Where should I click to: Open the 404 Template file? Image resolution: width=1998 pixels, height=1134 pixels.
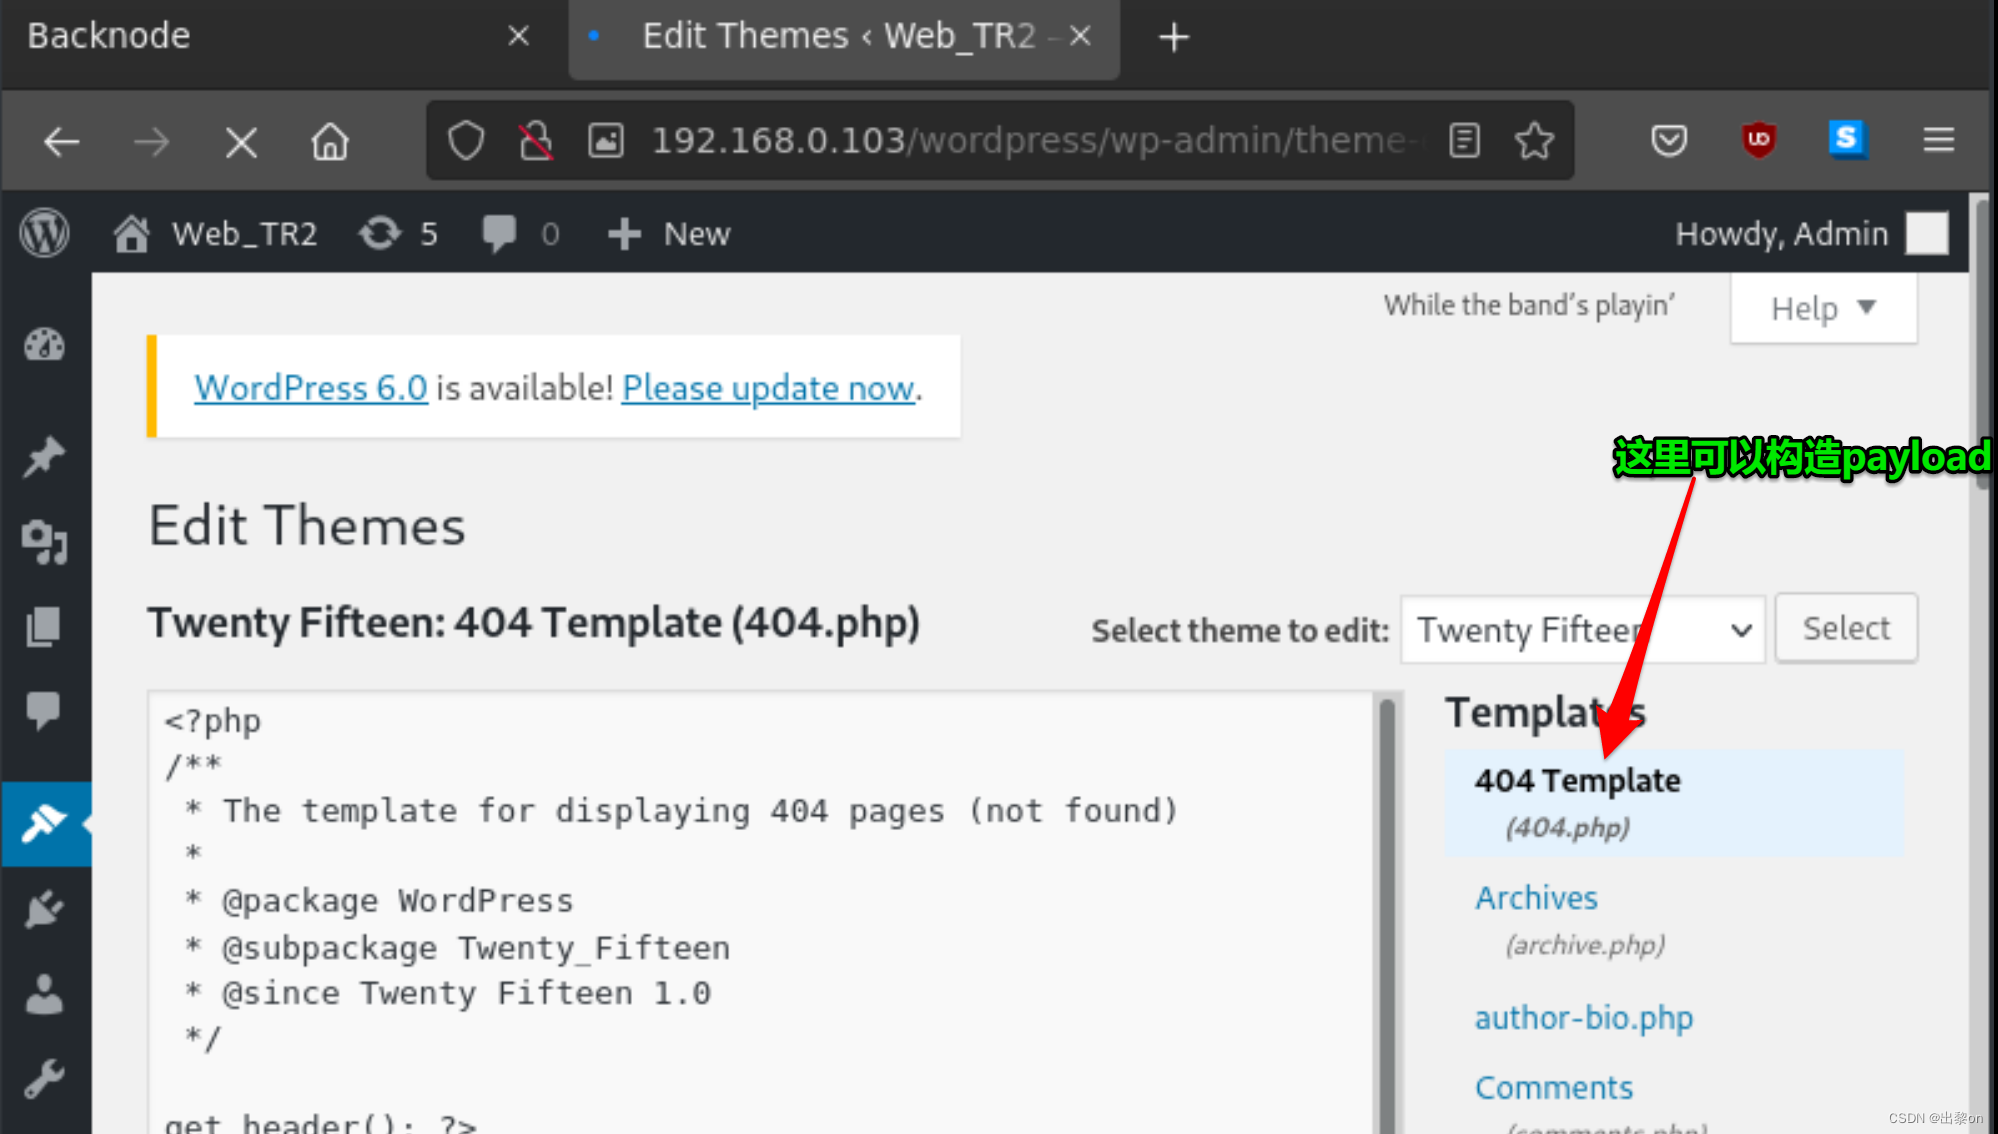coord(1577,781)
